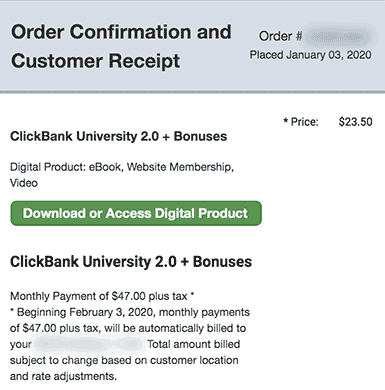385x390 pixels.
Task: Click the blurred payment method after 'your'
Action: [89, 344]
